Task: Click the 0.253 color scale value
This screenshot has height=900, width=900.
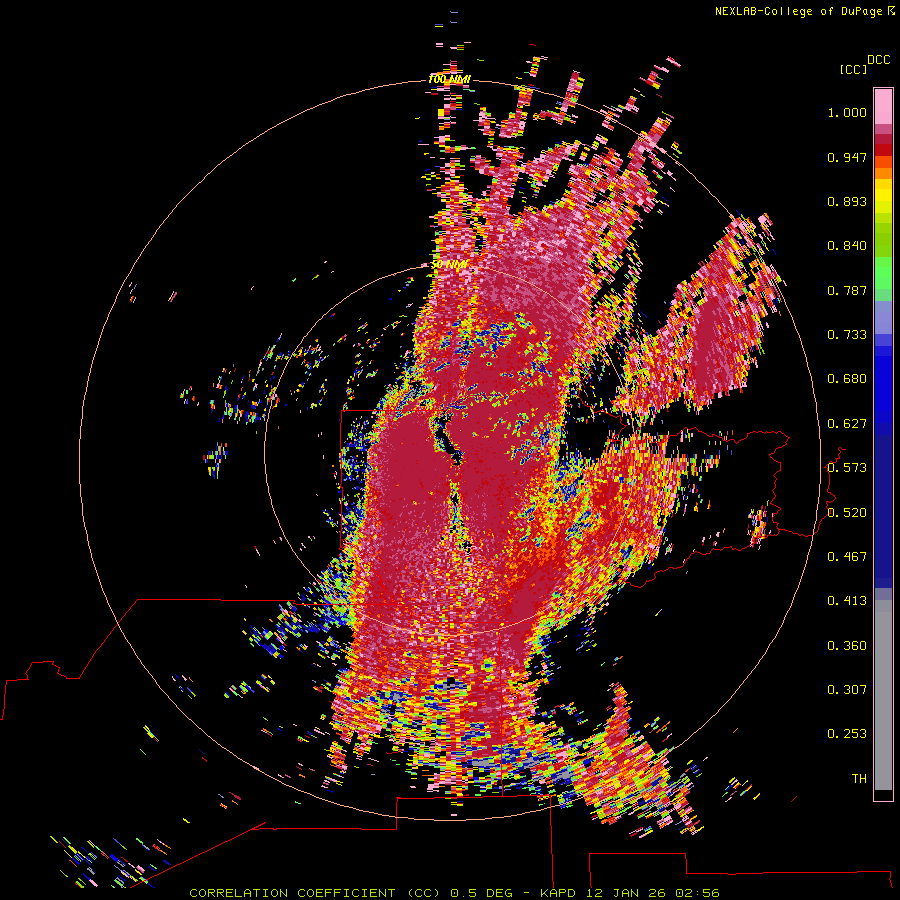Action: tap(847, 734)
